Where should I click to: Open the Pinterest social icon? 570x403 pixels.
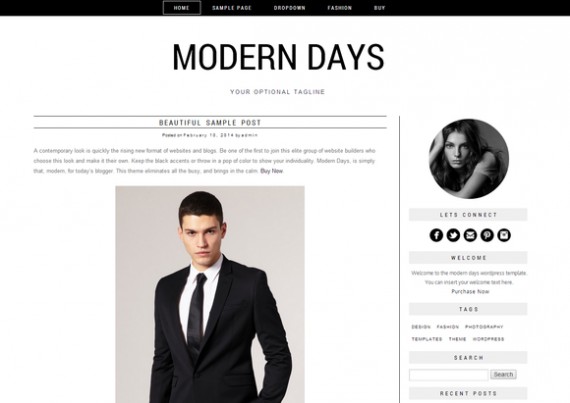pos(487,235)
